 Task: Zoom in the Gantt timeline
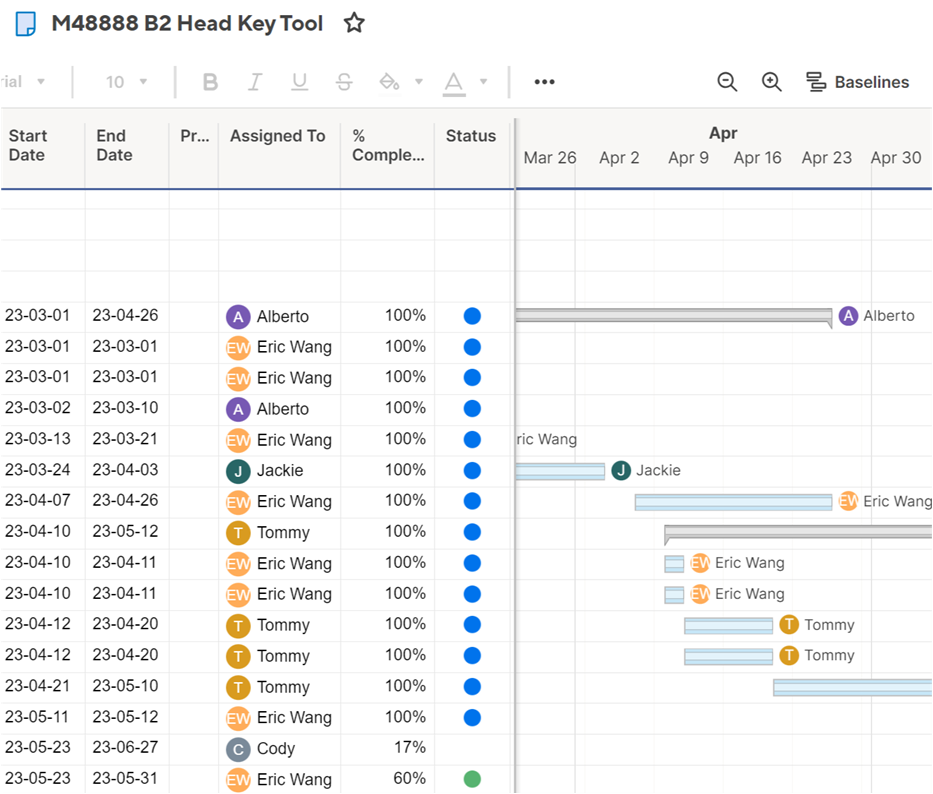[x=772, y=82]
